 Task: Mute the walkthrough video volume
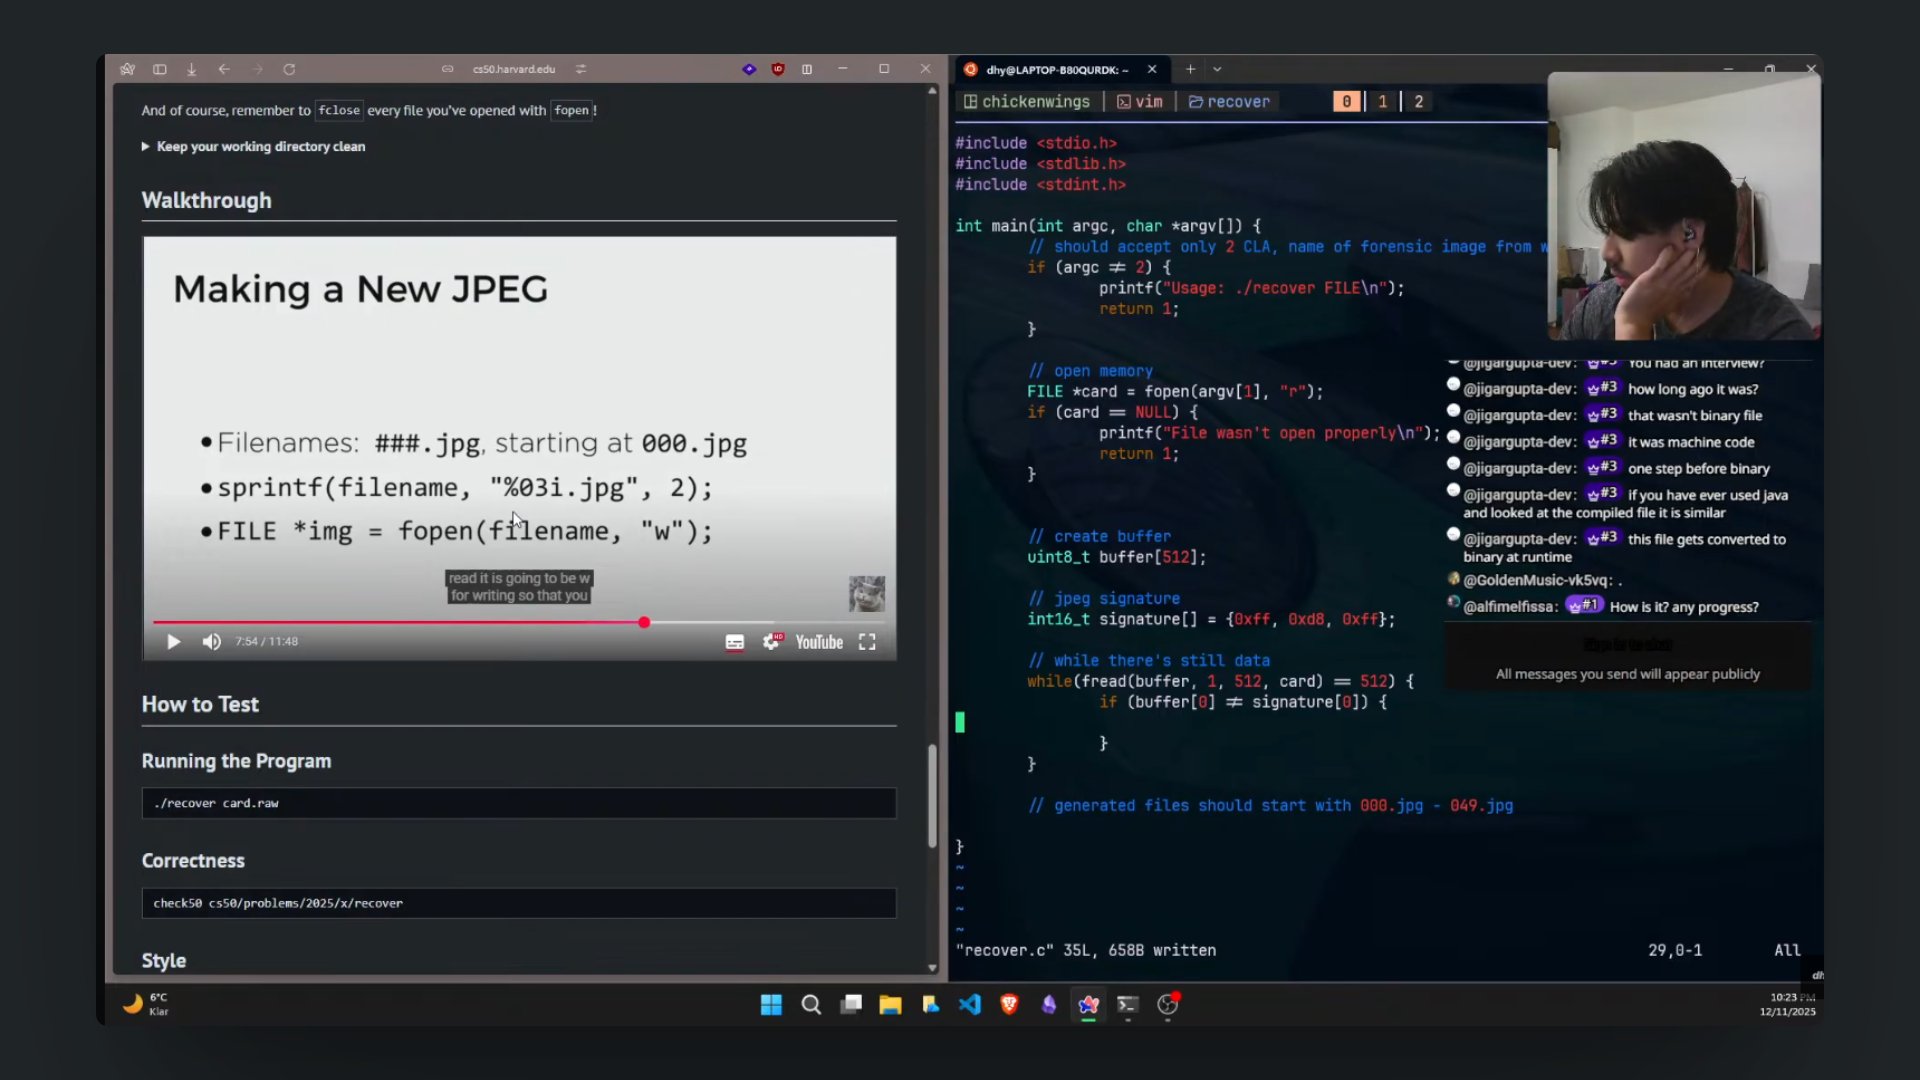click(211, 642)
